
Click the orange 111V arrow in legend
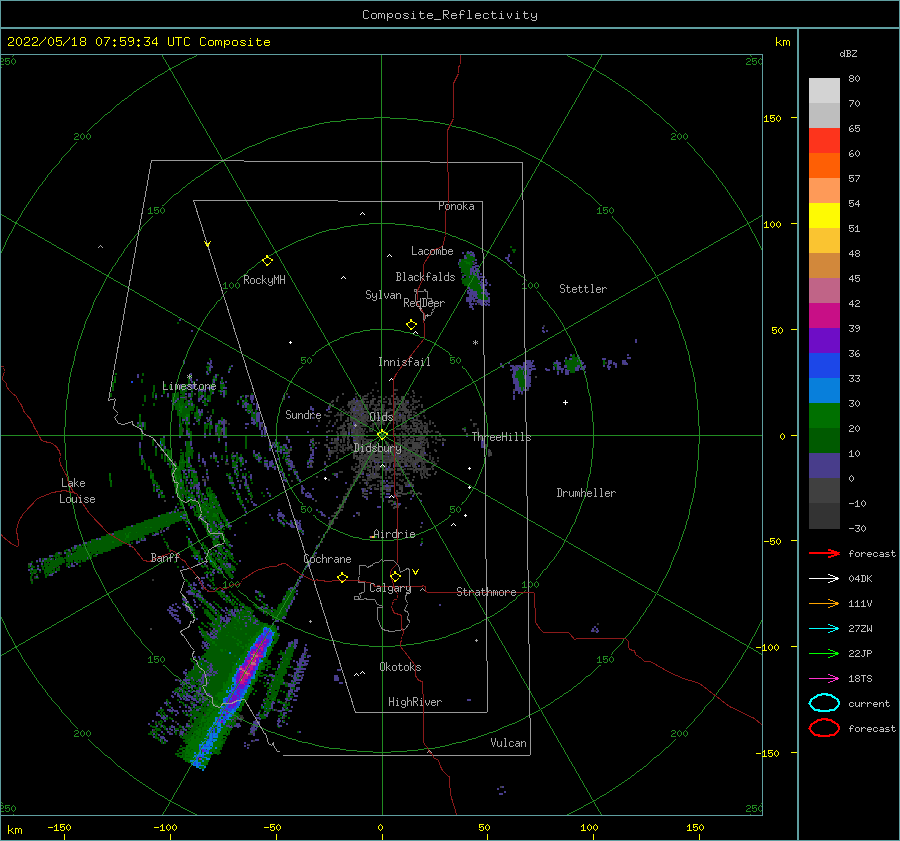(824, 603)
